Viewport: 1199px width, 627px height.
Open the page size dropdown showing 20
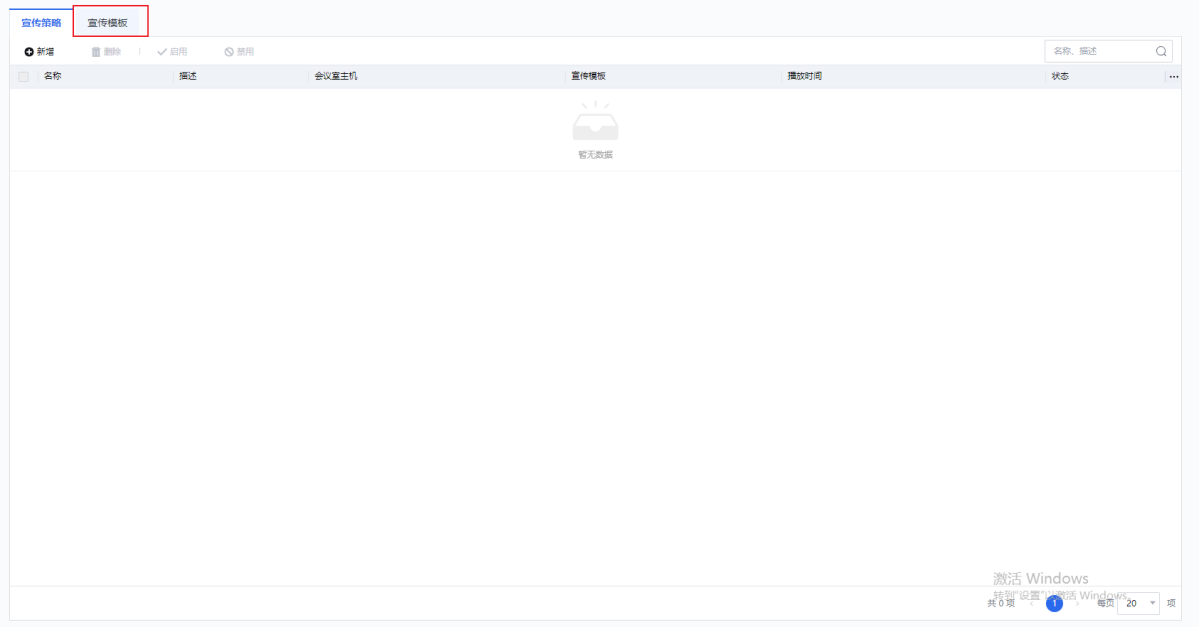[1138, 603]
